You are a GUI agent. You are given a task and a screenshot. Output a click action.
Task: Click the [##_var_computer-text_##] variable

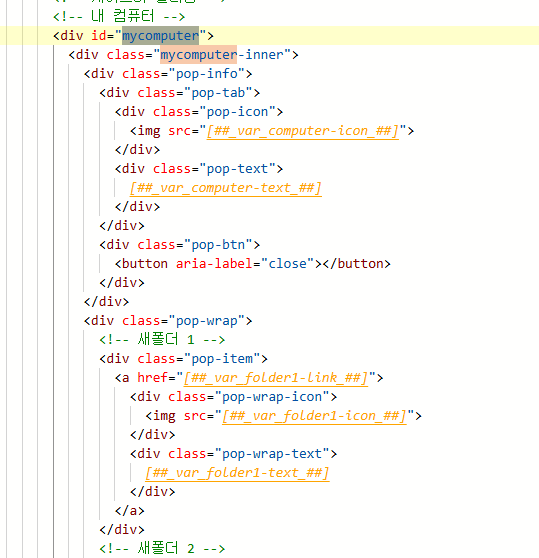click(x=226, y=188)
